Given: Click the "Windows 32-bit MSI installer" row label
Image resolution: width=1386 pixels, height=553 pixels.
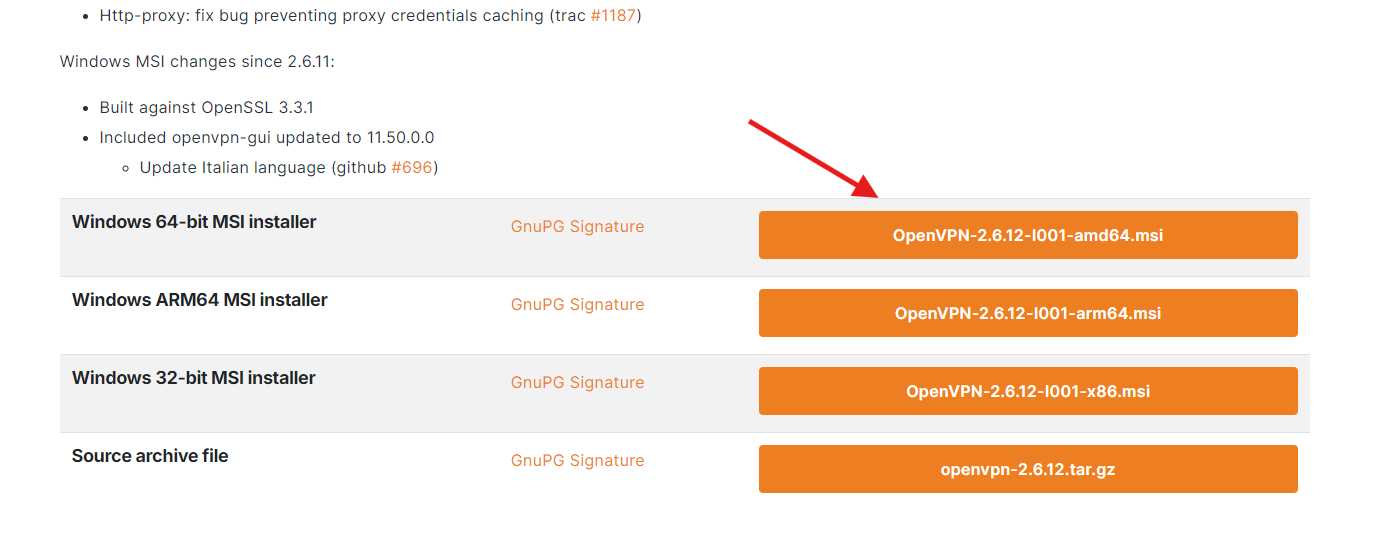Looking at the screenshot, I should point(194,378).
